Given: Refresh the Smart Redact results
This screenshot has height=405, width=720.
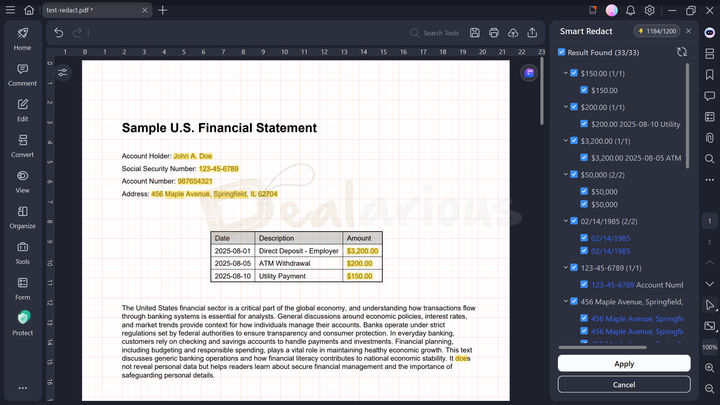Looking at the screenshot, I should 682,52.
